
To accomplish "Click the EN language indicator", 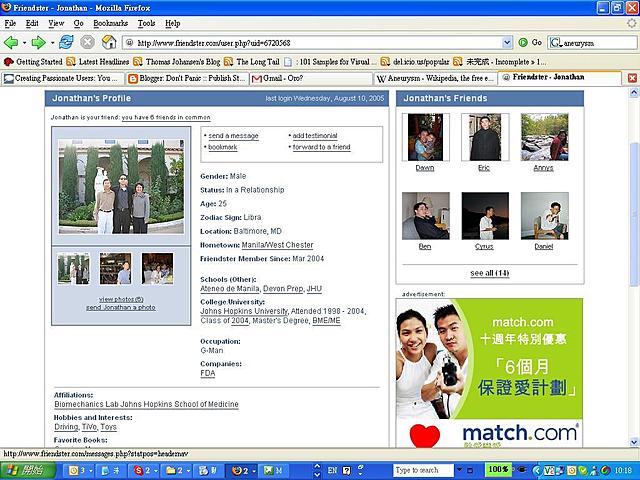I will (332, 471).
